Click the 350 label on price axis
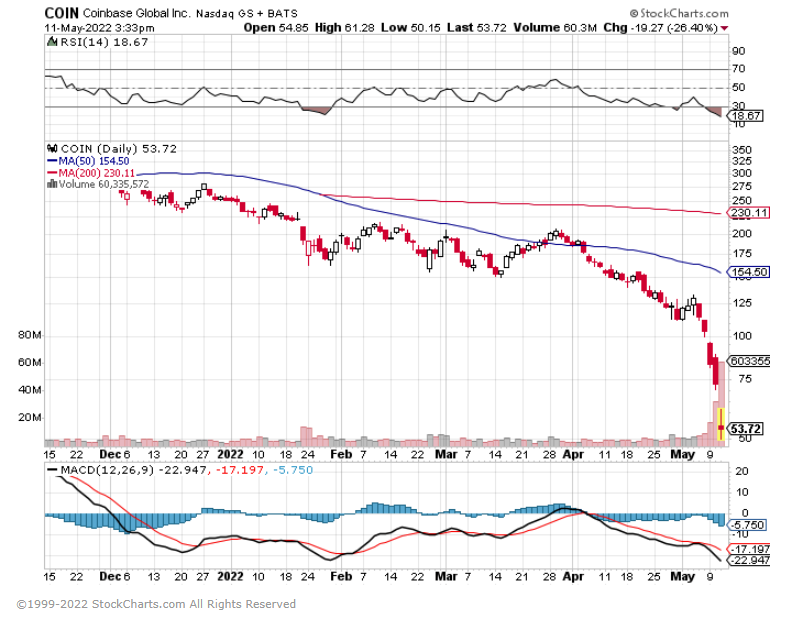This screenshot has width=810, height=628. pyautogui.click(x=742, y=150)
